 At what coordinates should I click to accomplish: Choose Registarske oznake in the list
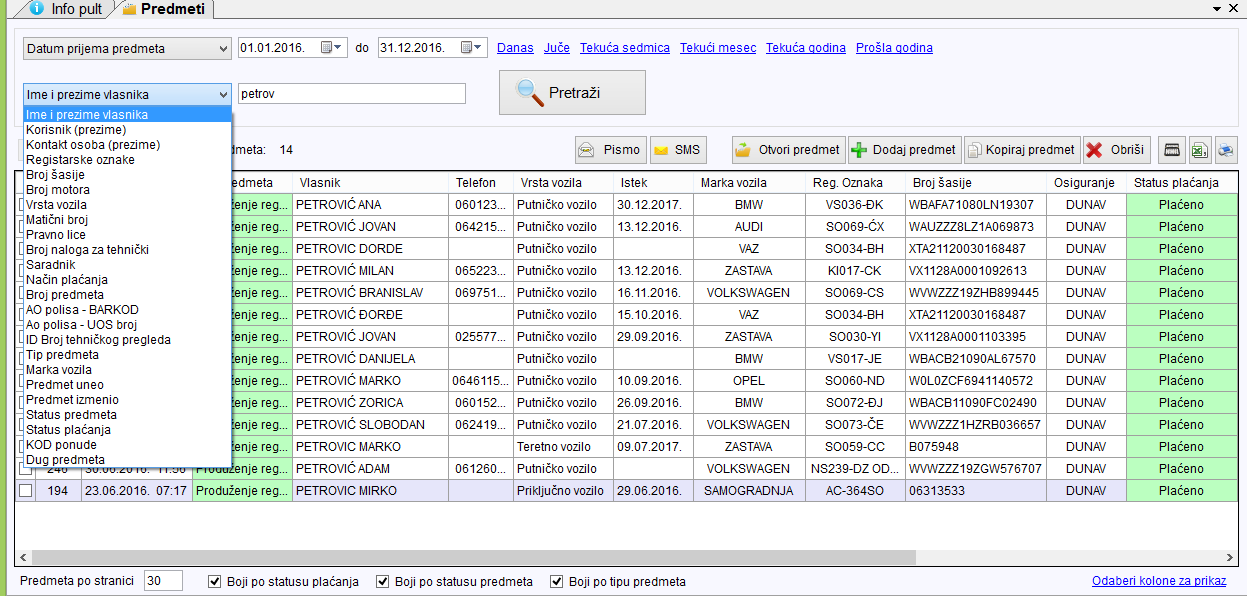point(127,160)
